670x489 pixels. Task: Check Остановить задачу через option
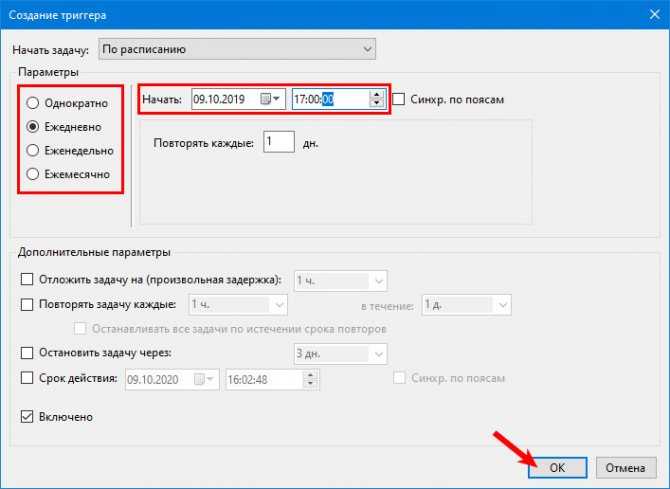tap(27, 353)
